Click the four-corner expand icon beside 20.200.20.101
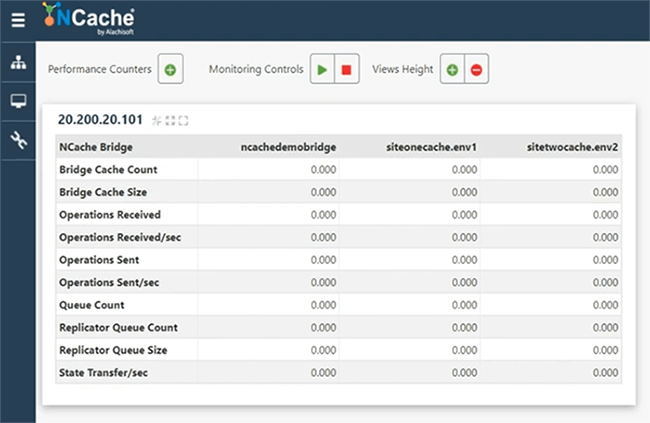The height and width of the screenshot is (423, 650). (x=170, y=121)
